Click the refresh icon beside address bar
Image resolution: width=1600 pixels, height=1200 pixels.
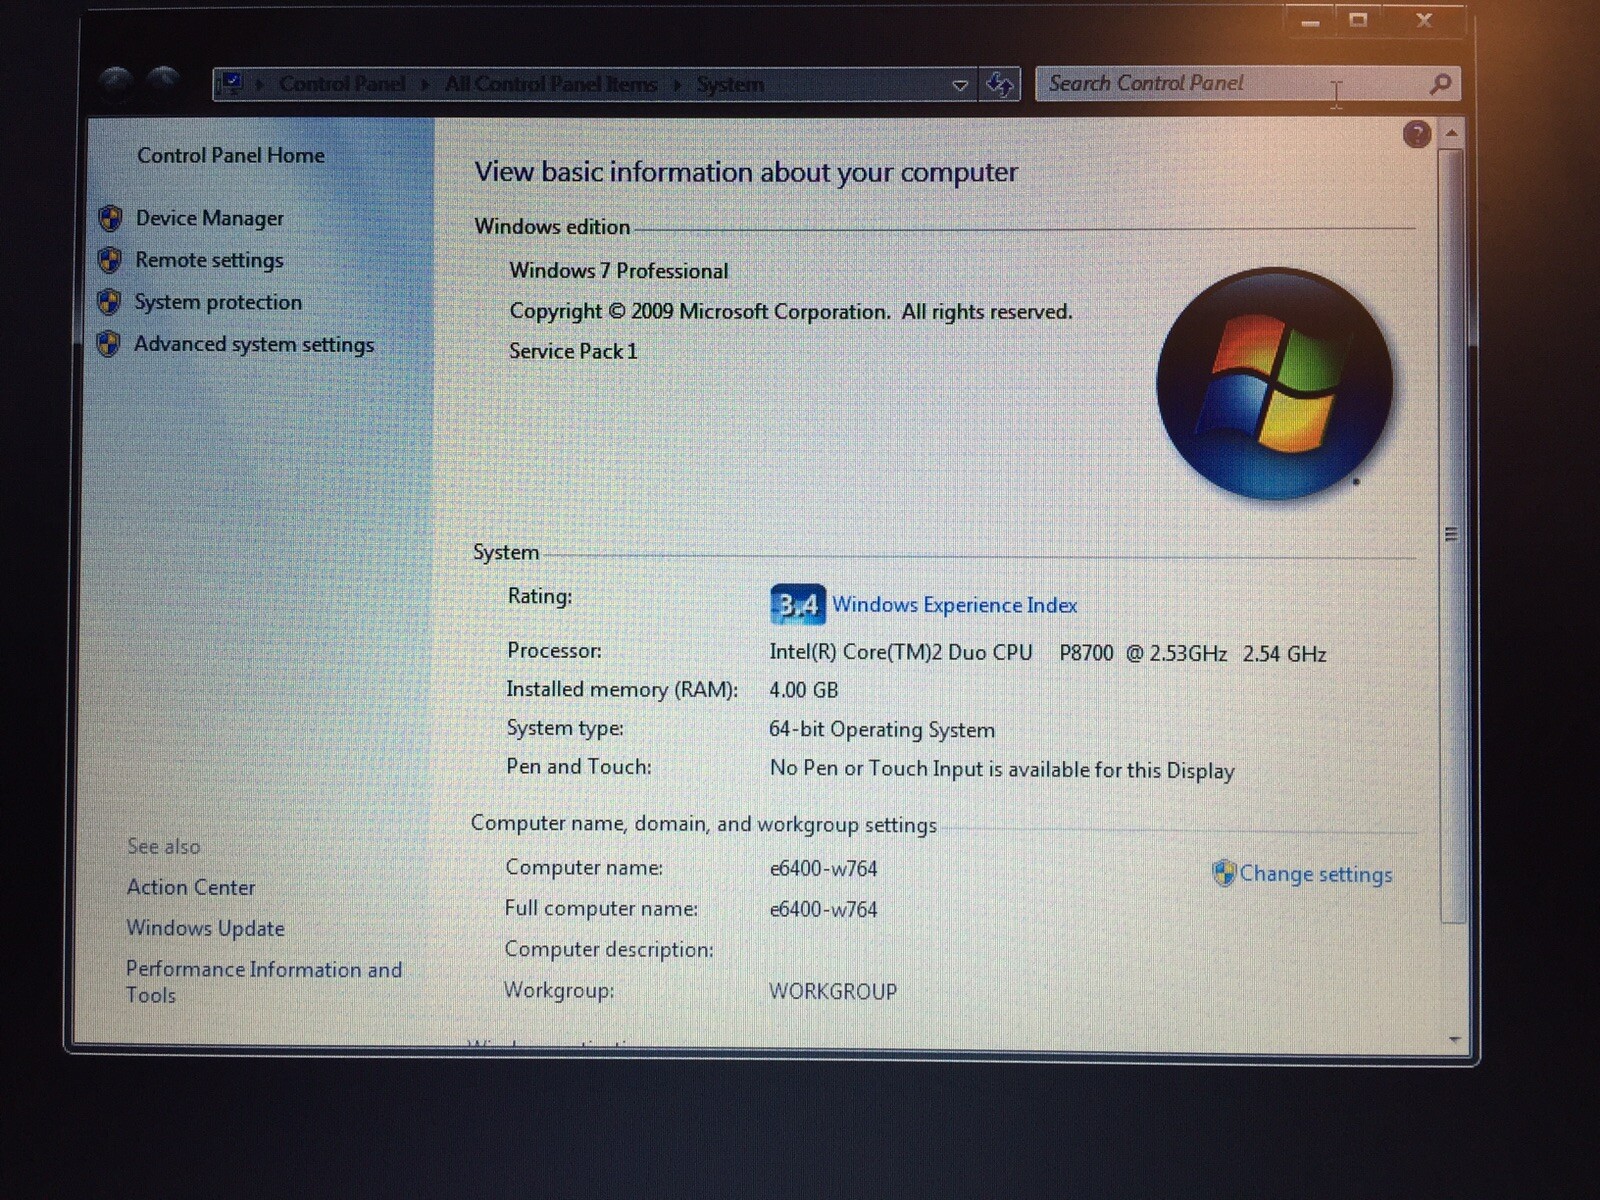click(x=1000, y=84)
